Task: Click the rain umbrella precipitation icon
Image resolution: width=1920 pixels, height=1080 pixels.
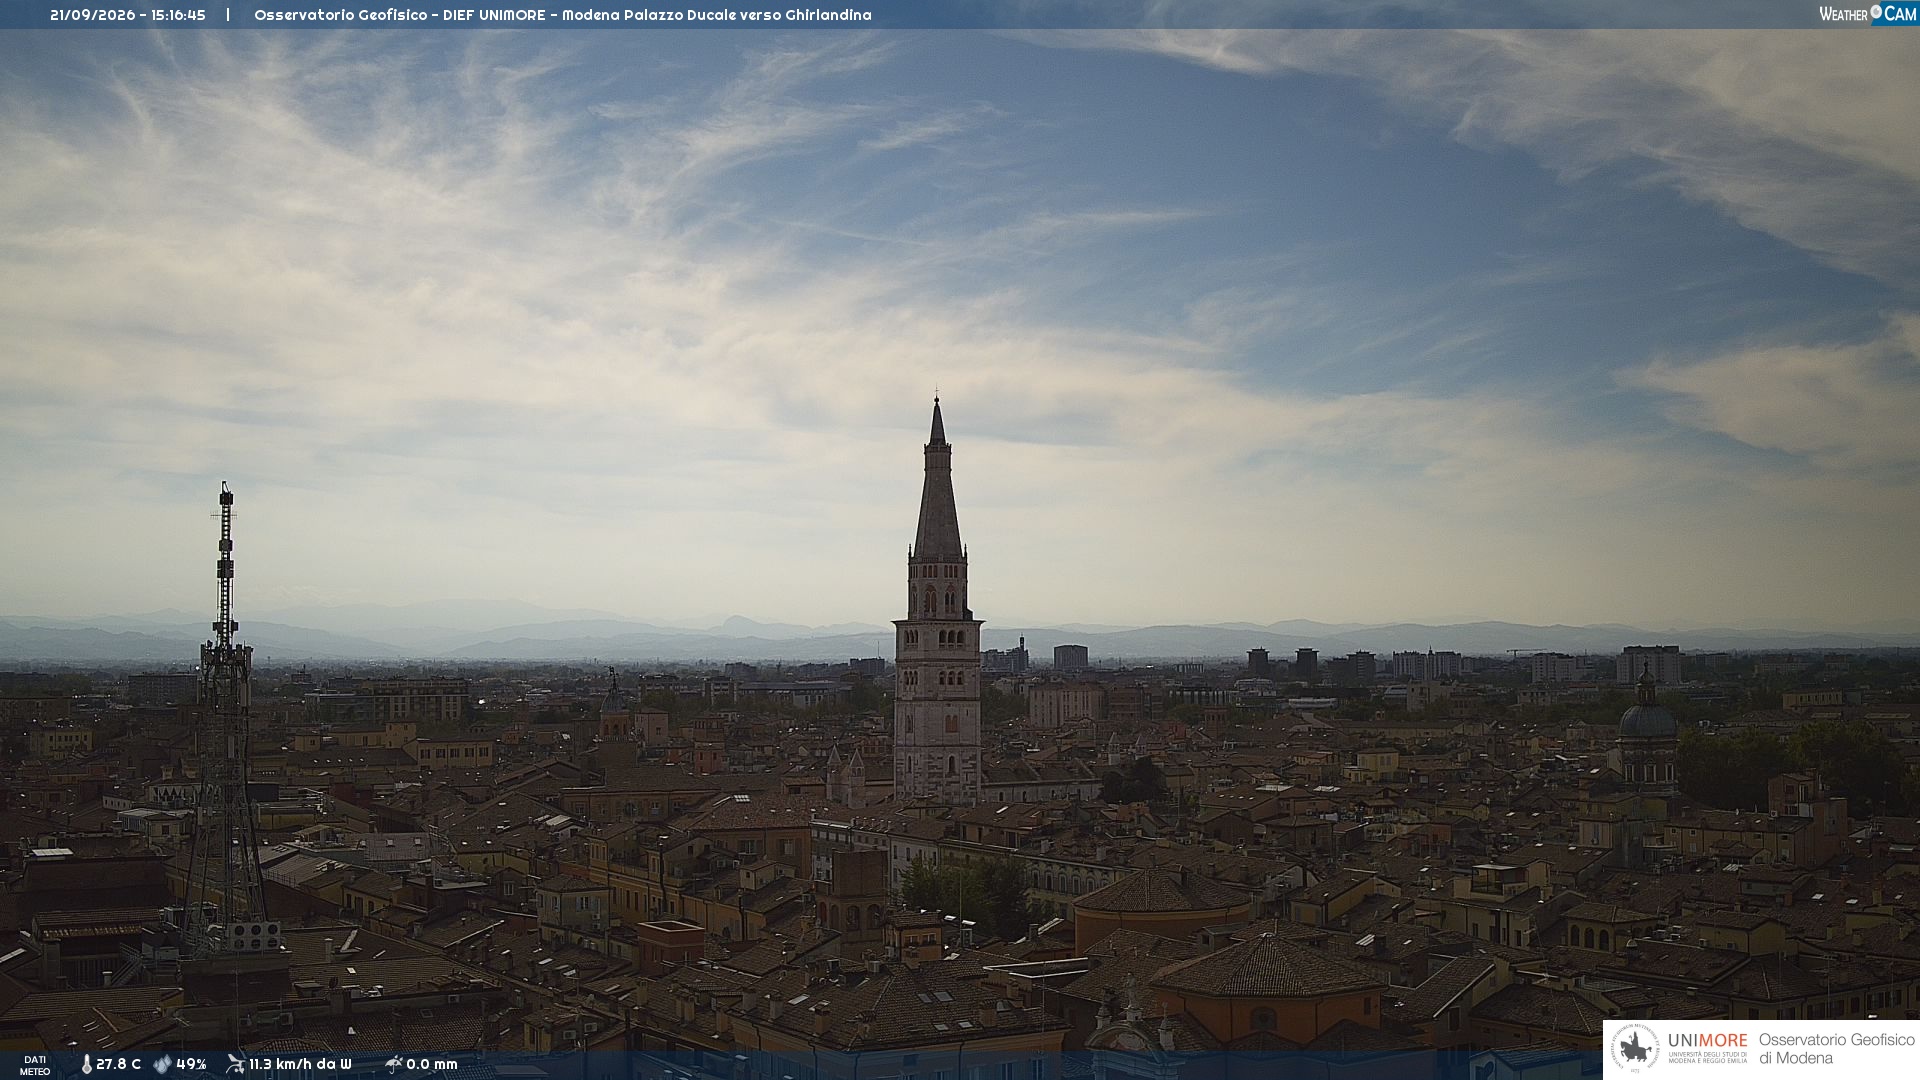Action: (x=393, y=1064)
